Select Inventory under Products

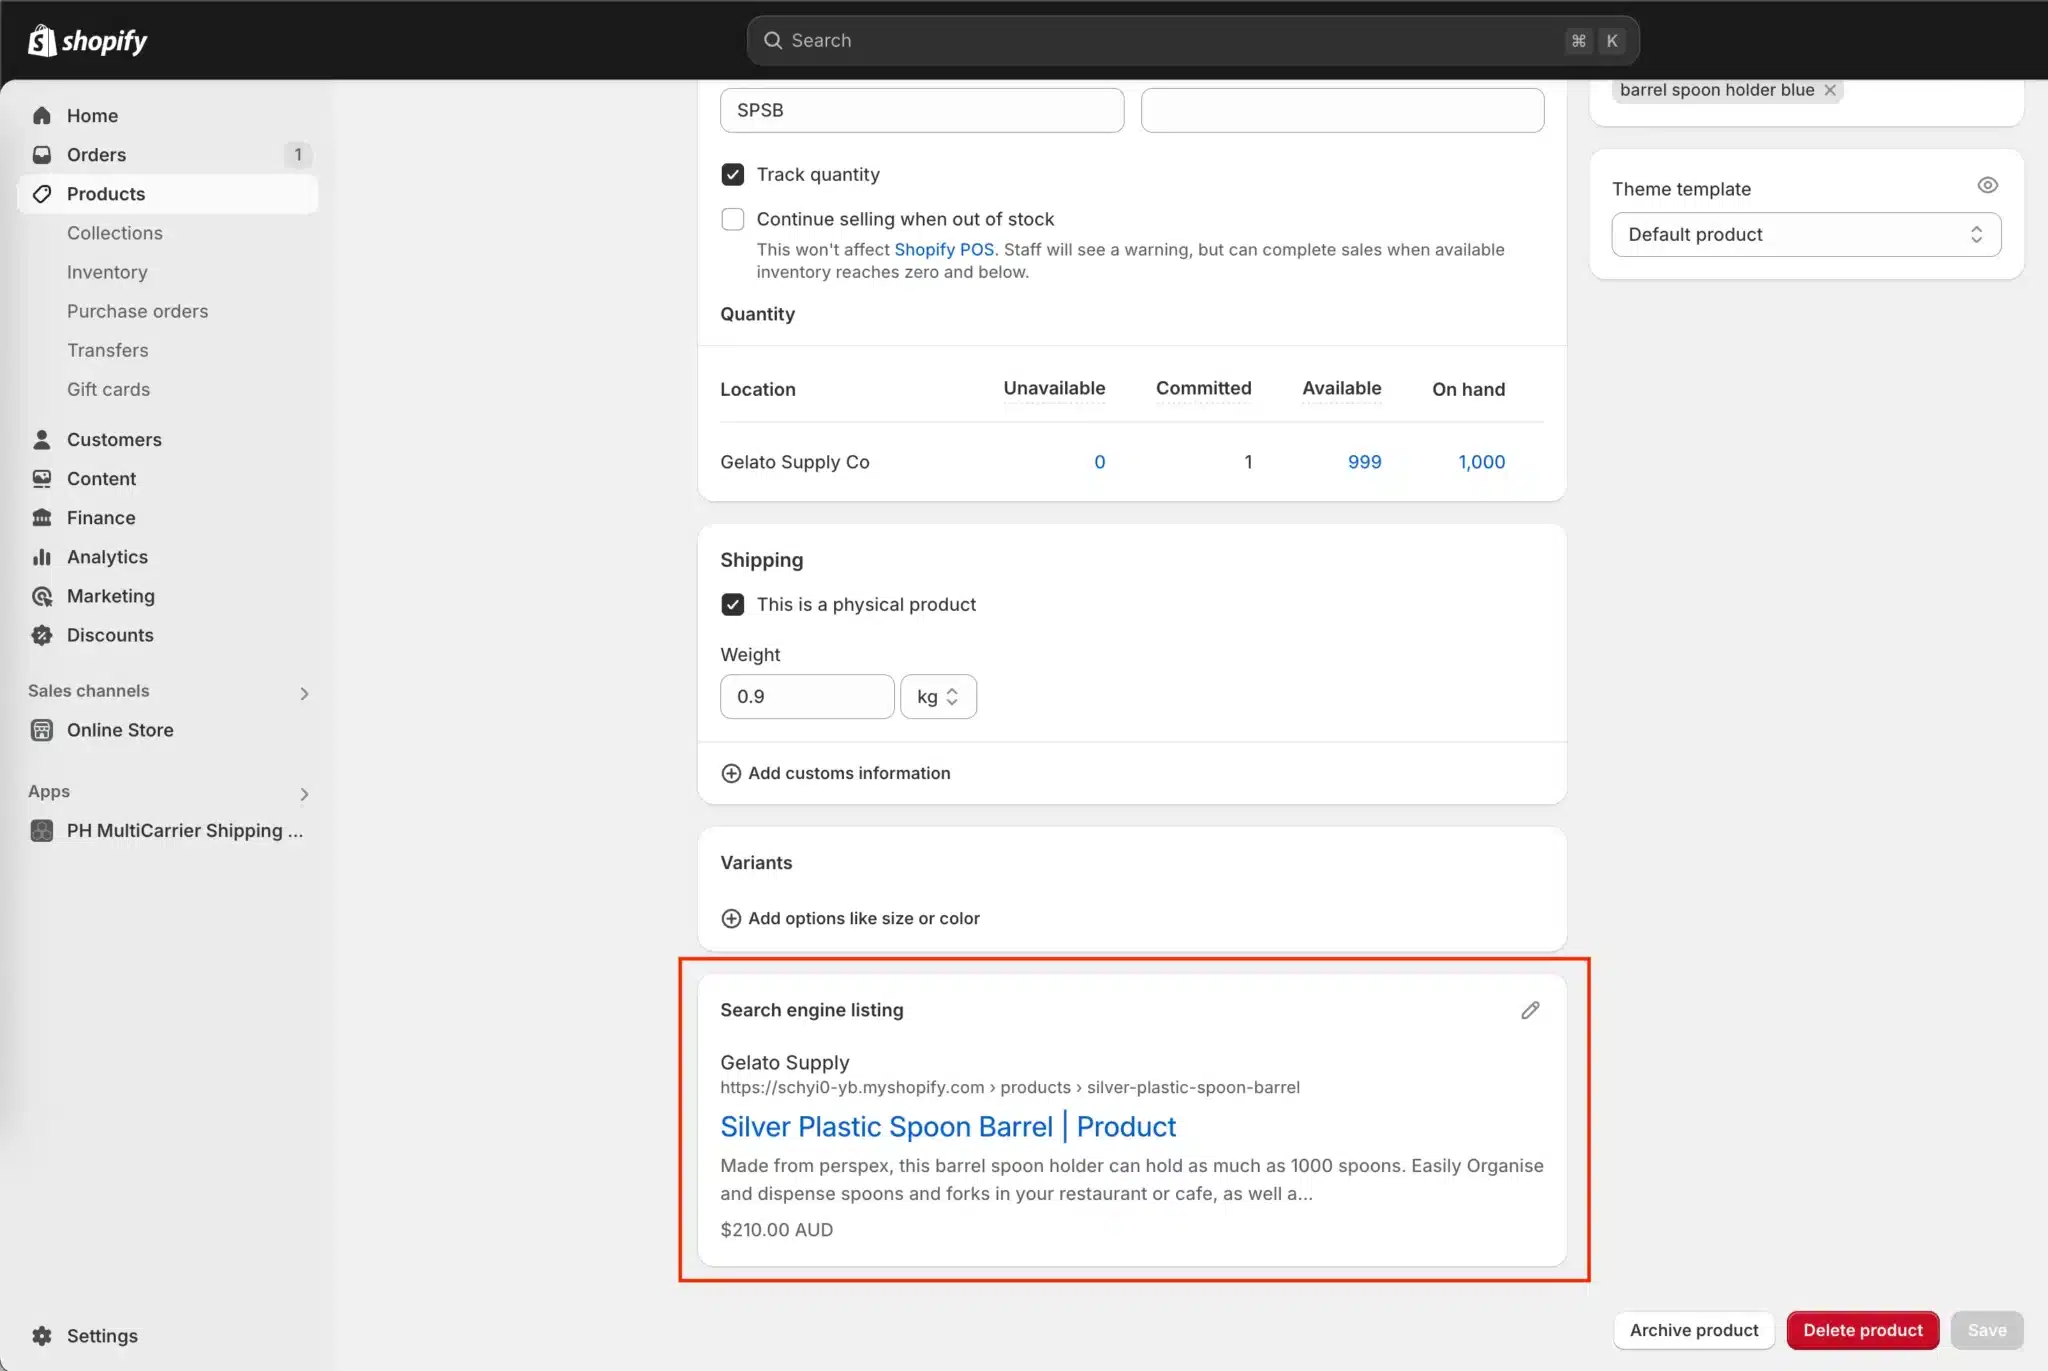pos(107,272)
